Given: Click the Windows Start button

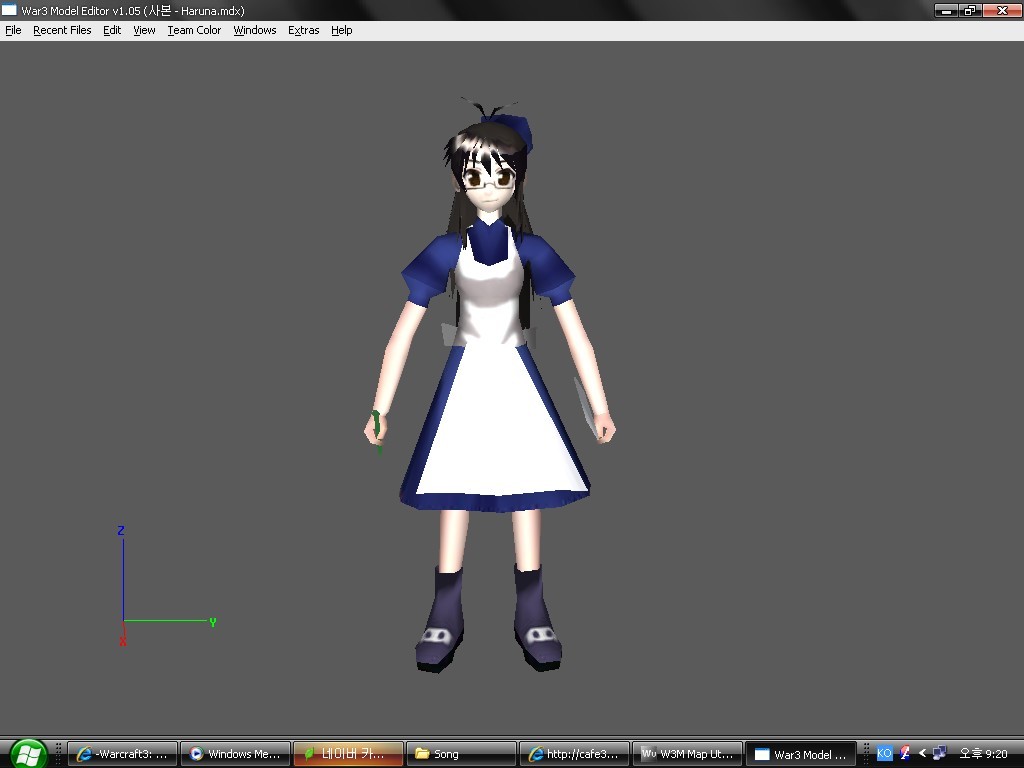Looking at the screenshot, I should click(x=27, y=754).
